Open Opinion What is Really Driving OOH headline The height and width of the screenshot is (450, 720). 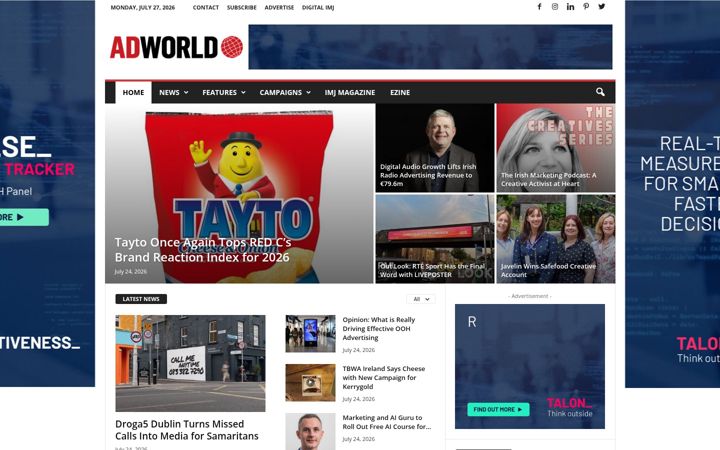point(379,328)
